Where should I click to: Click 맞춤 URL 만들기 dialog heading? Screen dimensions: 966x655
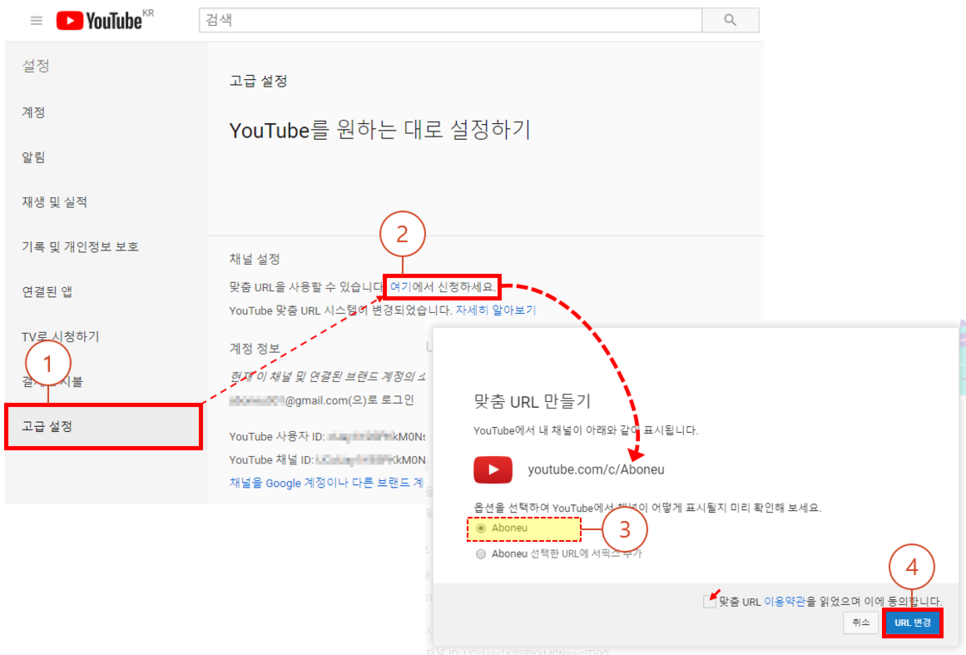532,402
